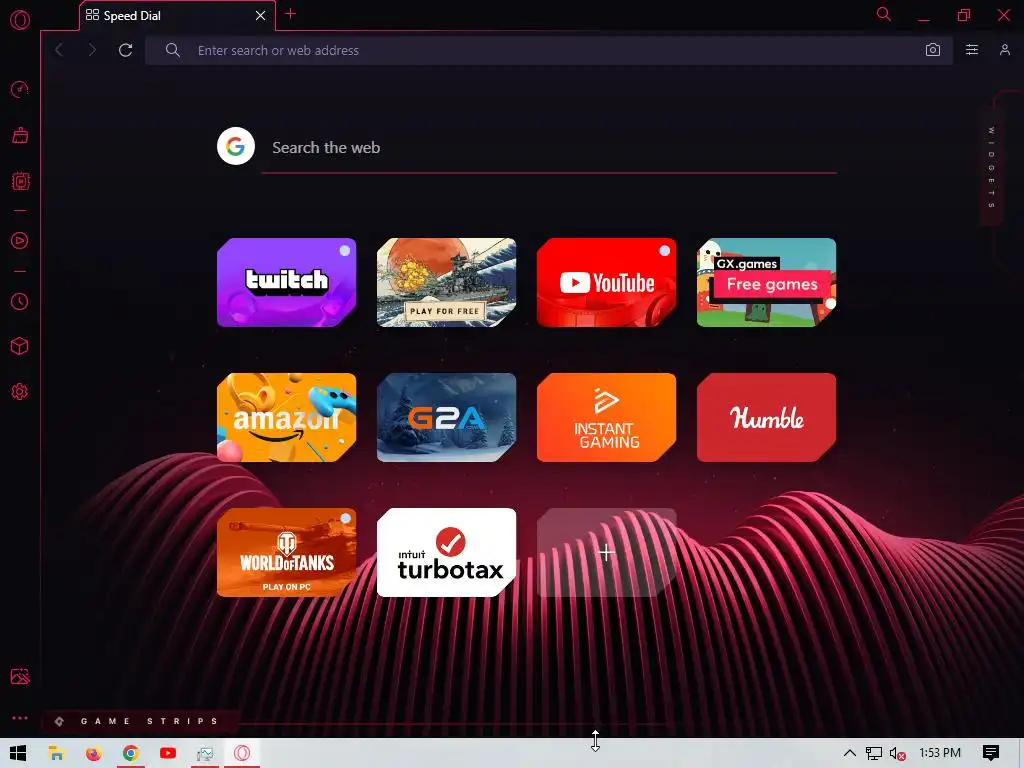Open the G2A speed dial tile

click(x=447, y=417)
